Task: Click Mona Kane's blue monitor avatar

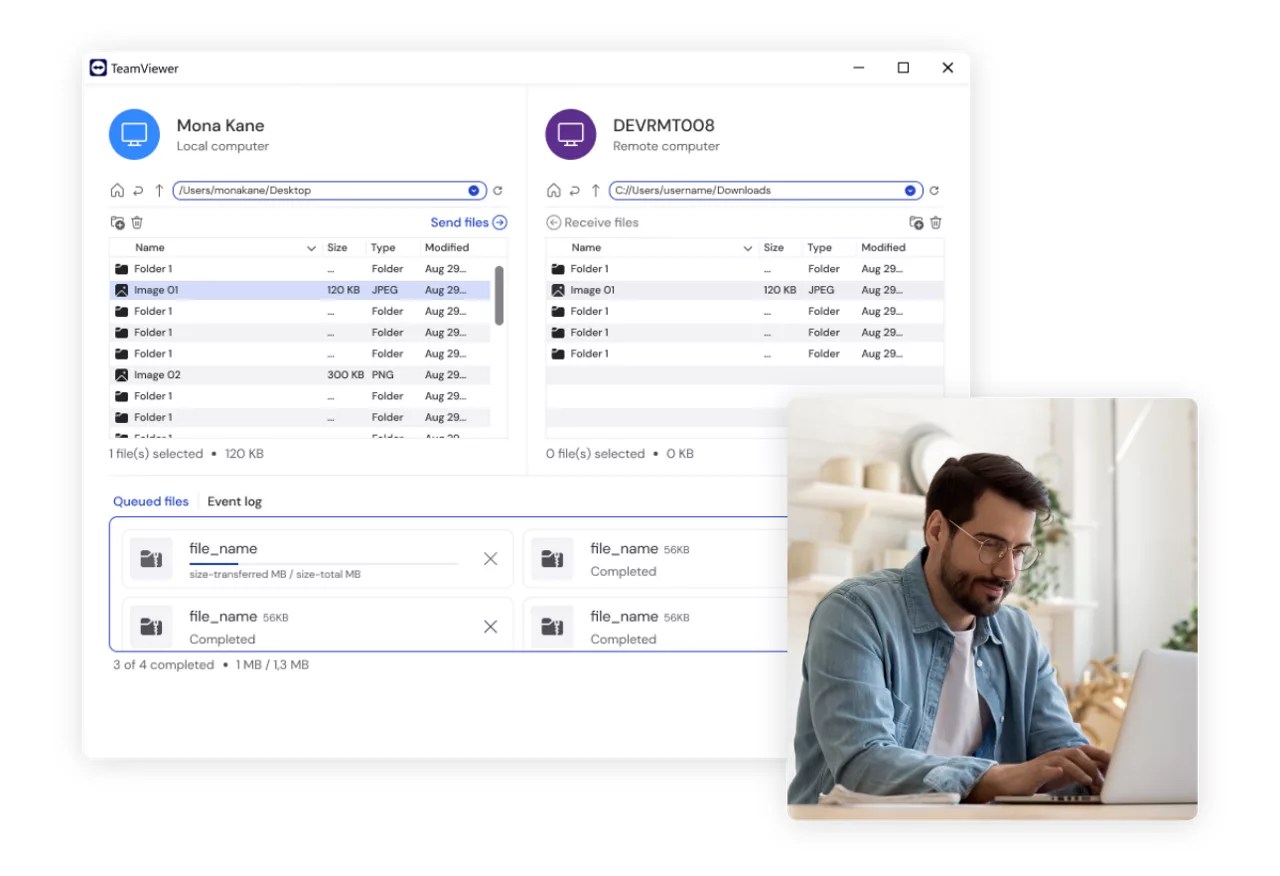Action: [x=134, y=134]
